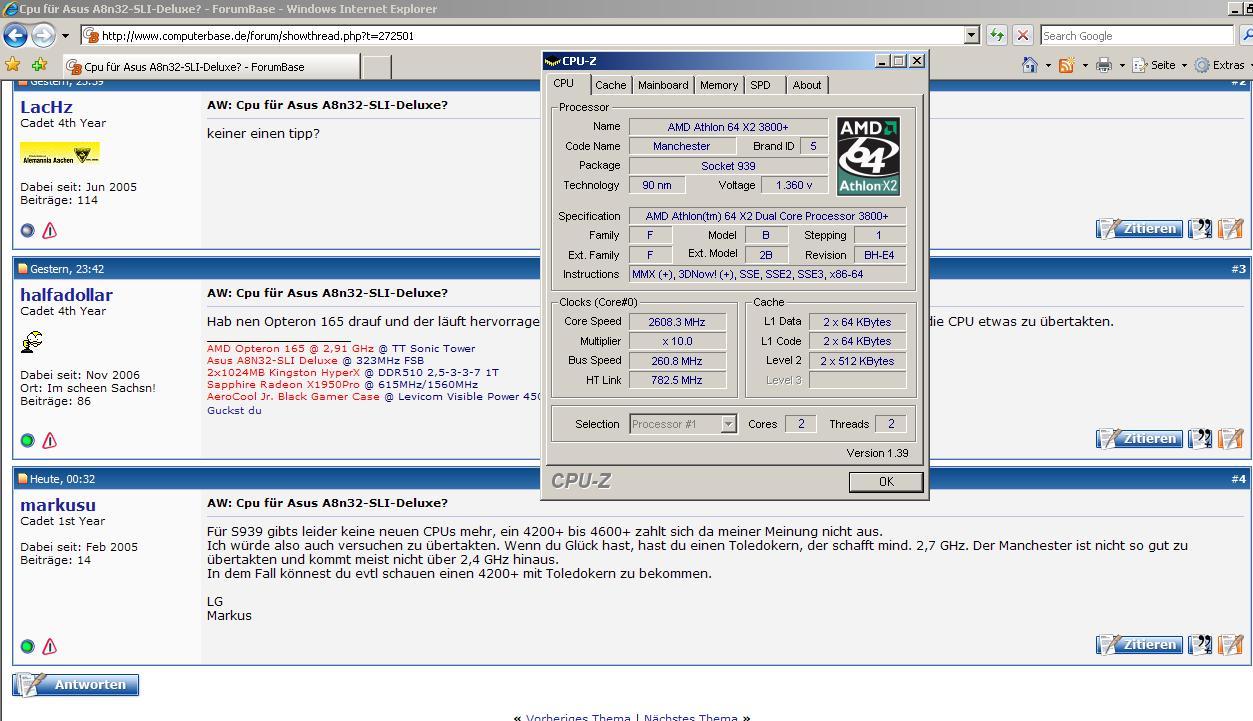The height and width of the screenshot is (721, 1253).
Task: Switch to the About tab in CPU-Z
Action: pos(806,85)
